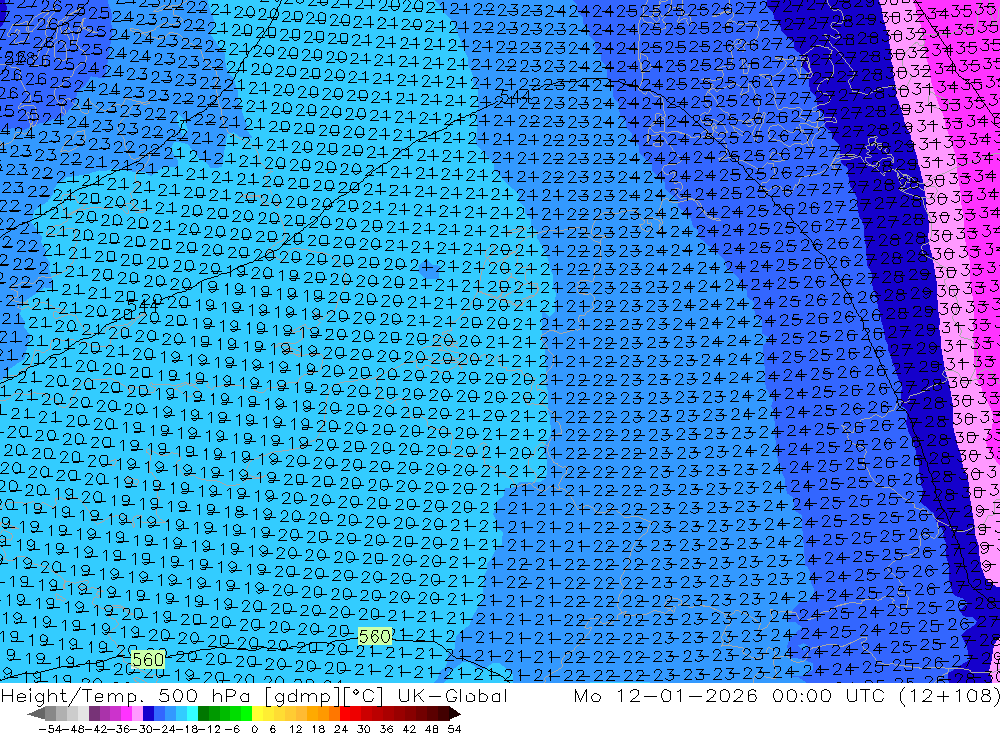The image size is (1000, 733).
Task: Click the left gray arrow of legend
Action: click(36, 714)
